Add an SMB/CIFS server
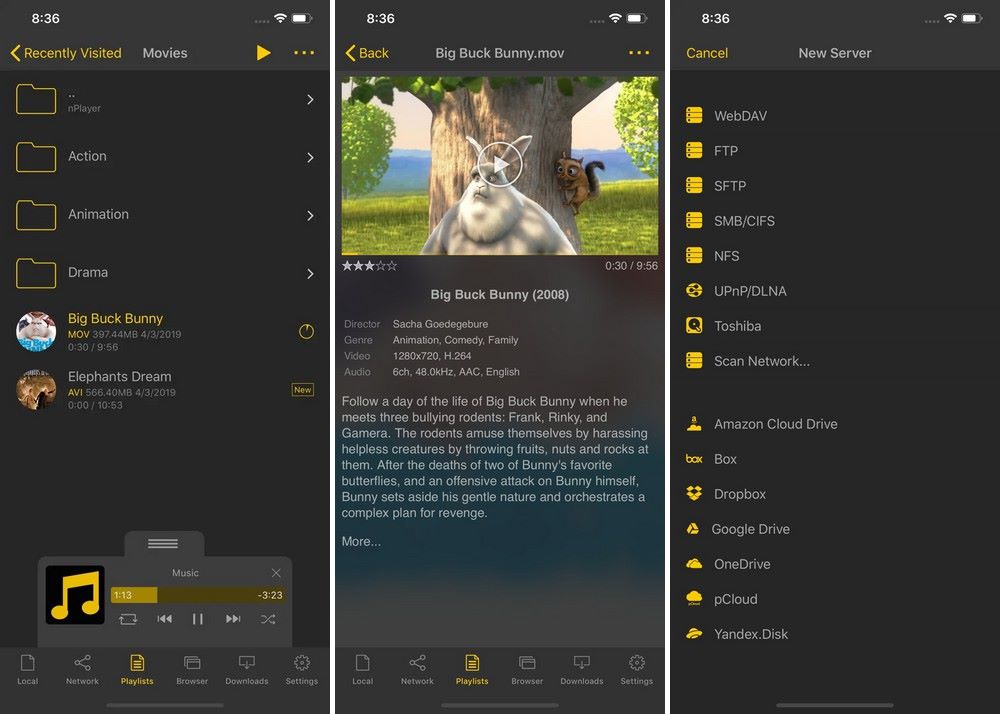The height and width of the screenshot is (714, 1000). tap(743, 221)
